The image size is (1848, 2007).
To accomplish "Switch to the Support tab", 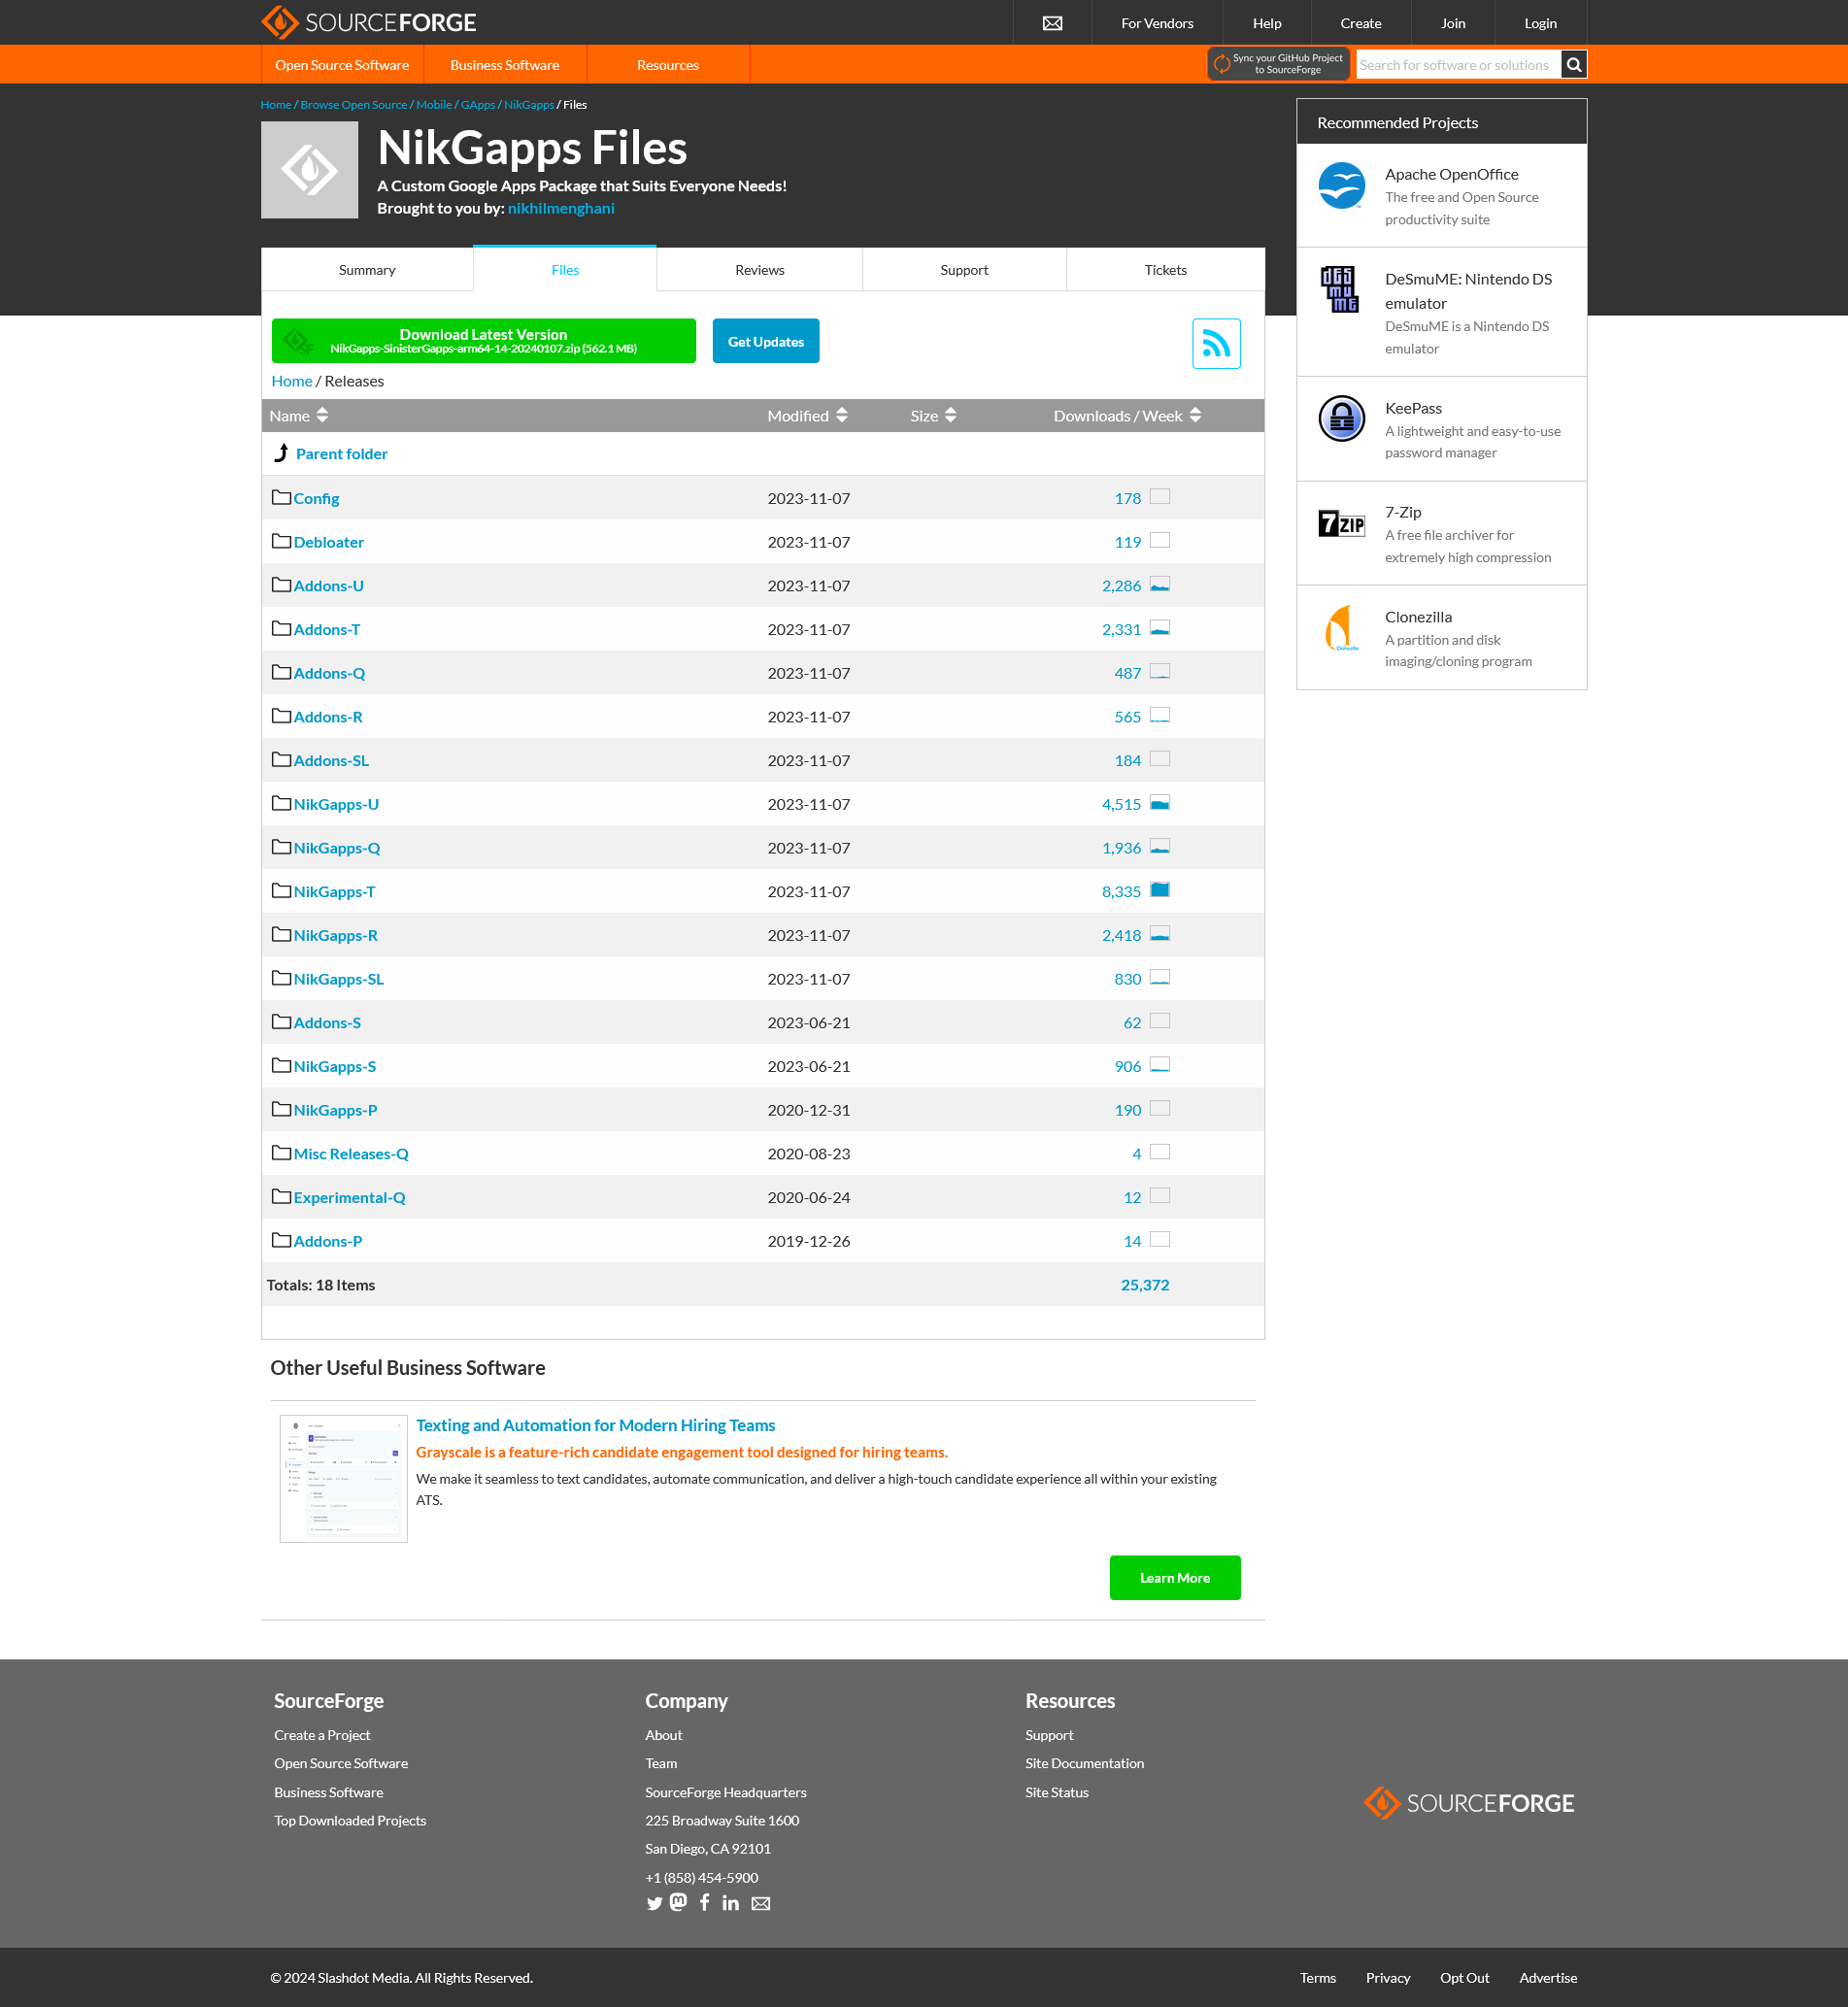I will [x=964, y=270].
